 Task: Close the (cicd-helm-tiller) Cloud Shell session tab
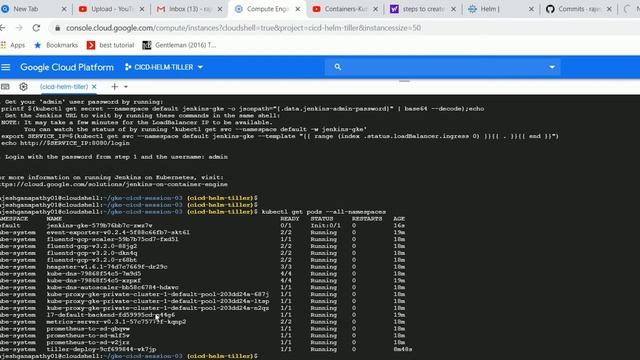pos(94,87)
